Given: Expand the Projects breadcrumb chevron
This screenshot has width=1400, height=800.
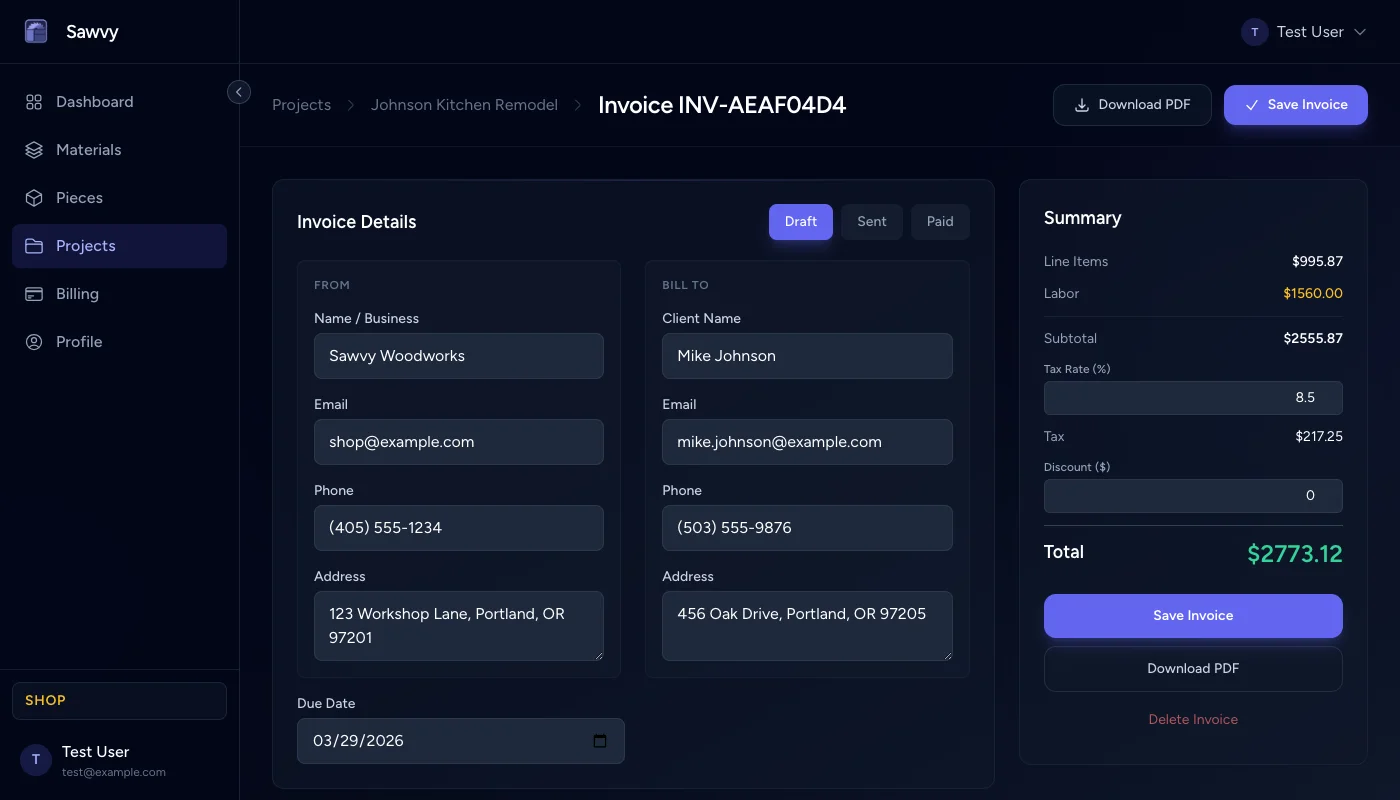Looking at the screenshot, I should 350,104.
